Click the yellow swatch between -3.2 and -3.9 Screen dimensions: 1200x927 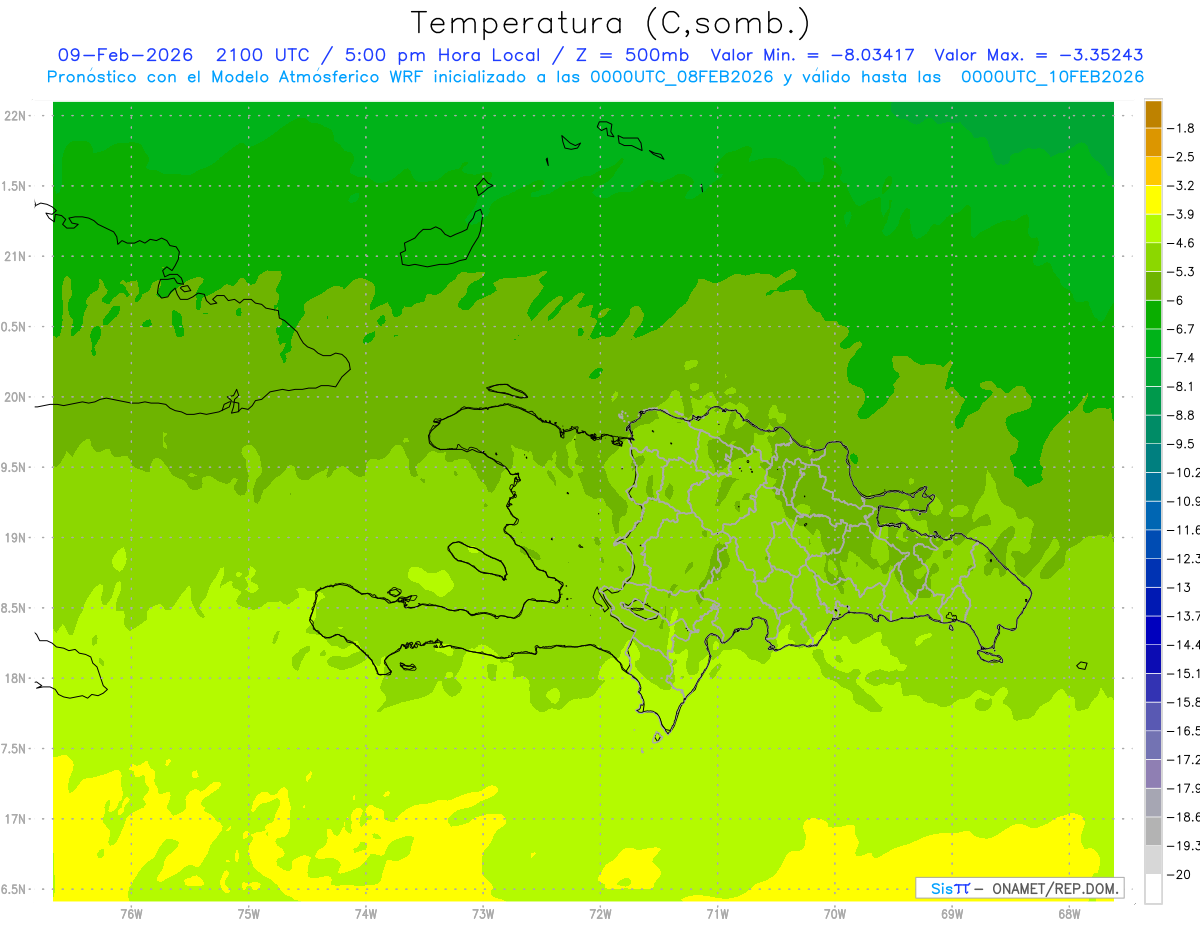coord(1153,200)
